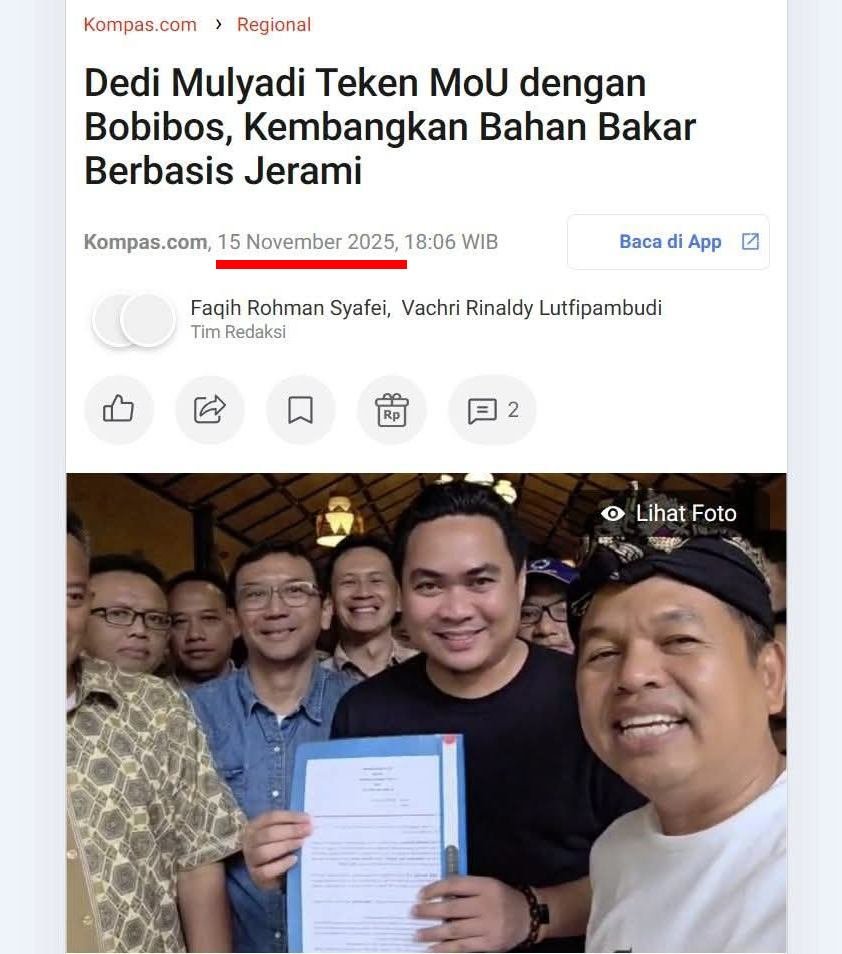Open author Vachri Rinaldy Lutfipambudi's profile
This screenshot has width=842, height=954.
(x=532, y=308)
